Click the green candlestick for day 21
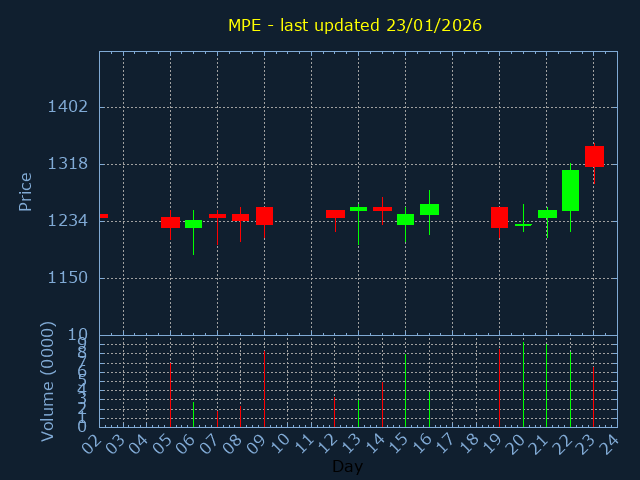 point(547,214)
